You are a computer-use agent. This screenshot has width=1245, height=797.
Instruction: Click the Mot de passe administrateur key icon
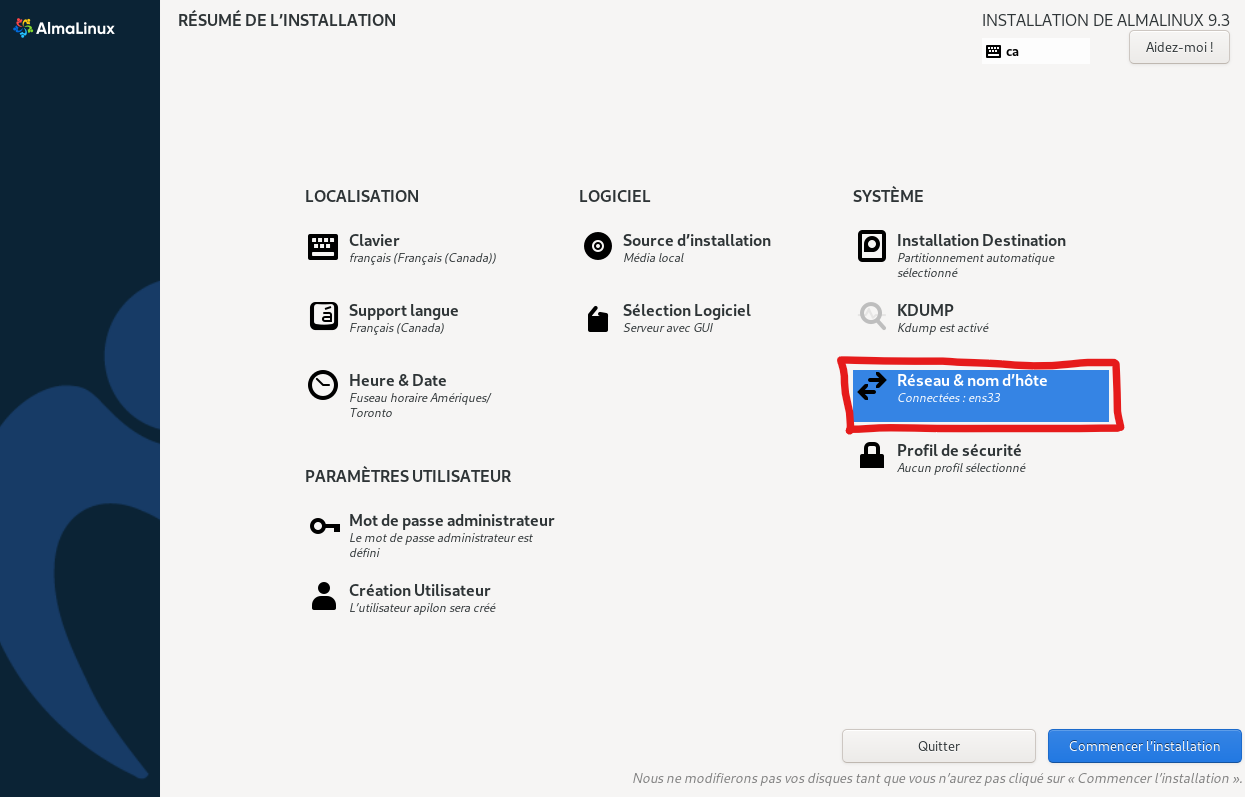coord(324,526)
